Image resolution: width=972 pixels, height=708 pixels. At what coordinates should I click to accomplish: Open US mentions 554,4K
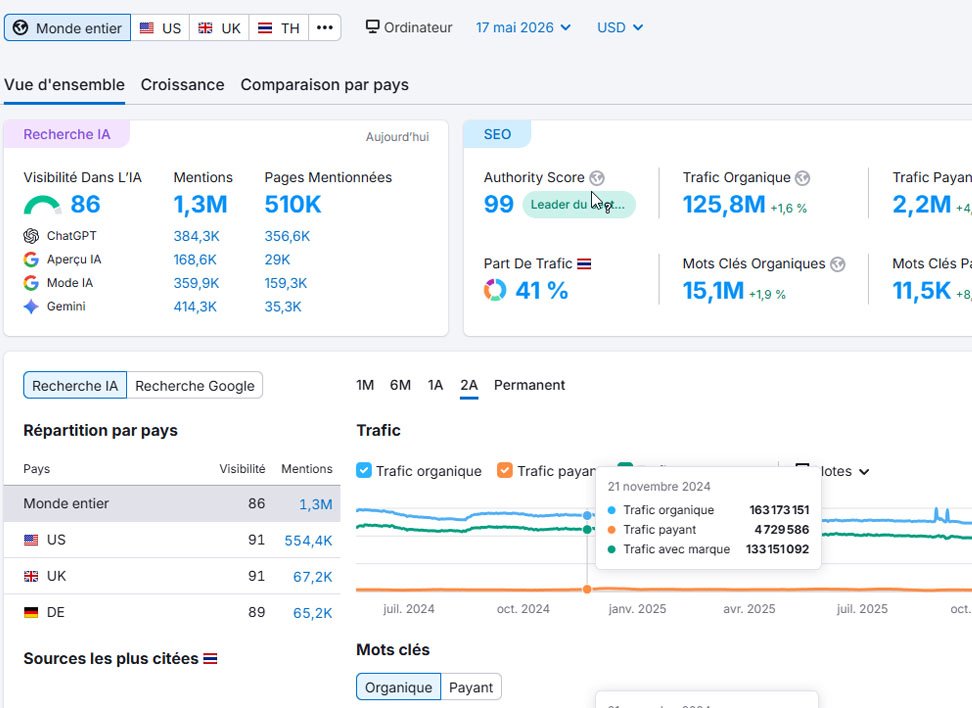[308, 541]
